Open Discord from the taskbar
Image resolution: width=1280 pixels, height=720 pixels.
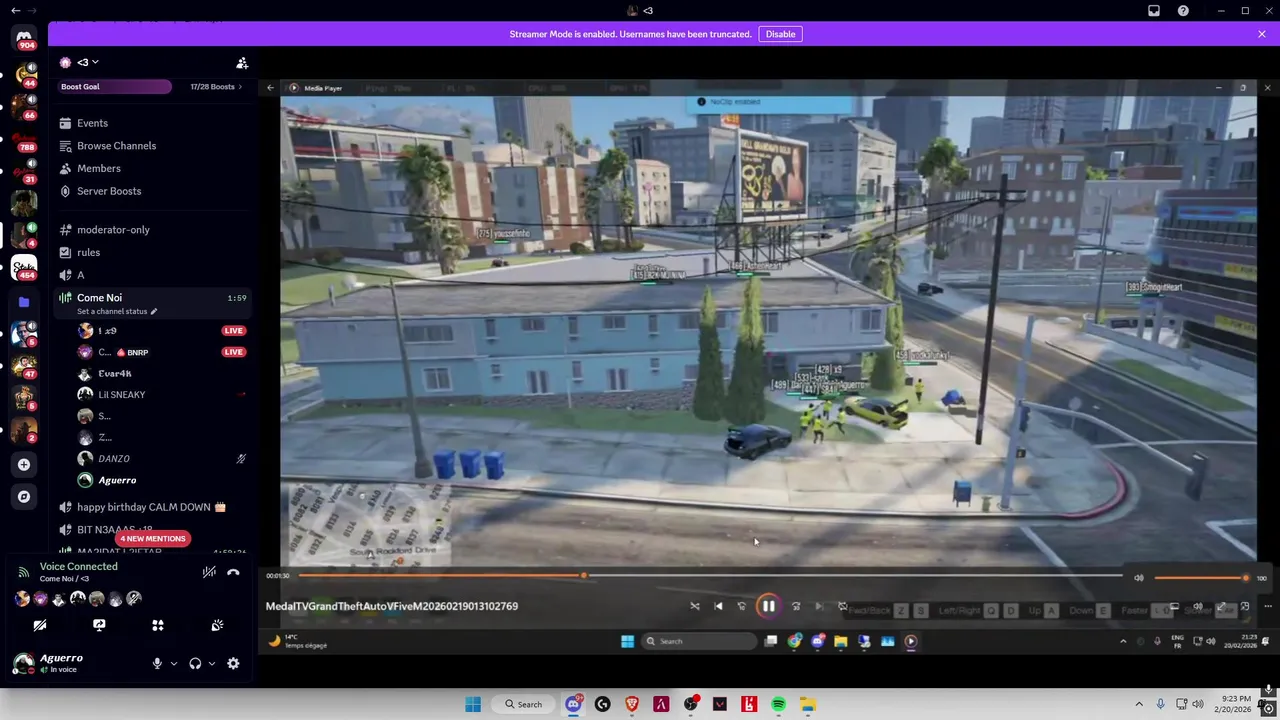(x=574, y=704)
